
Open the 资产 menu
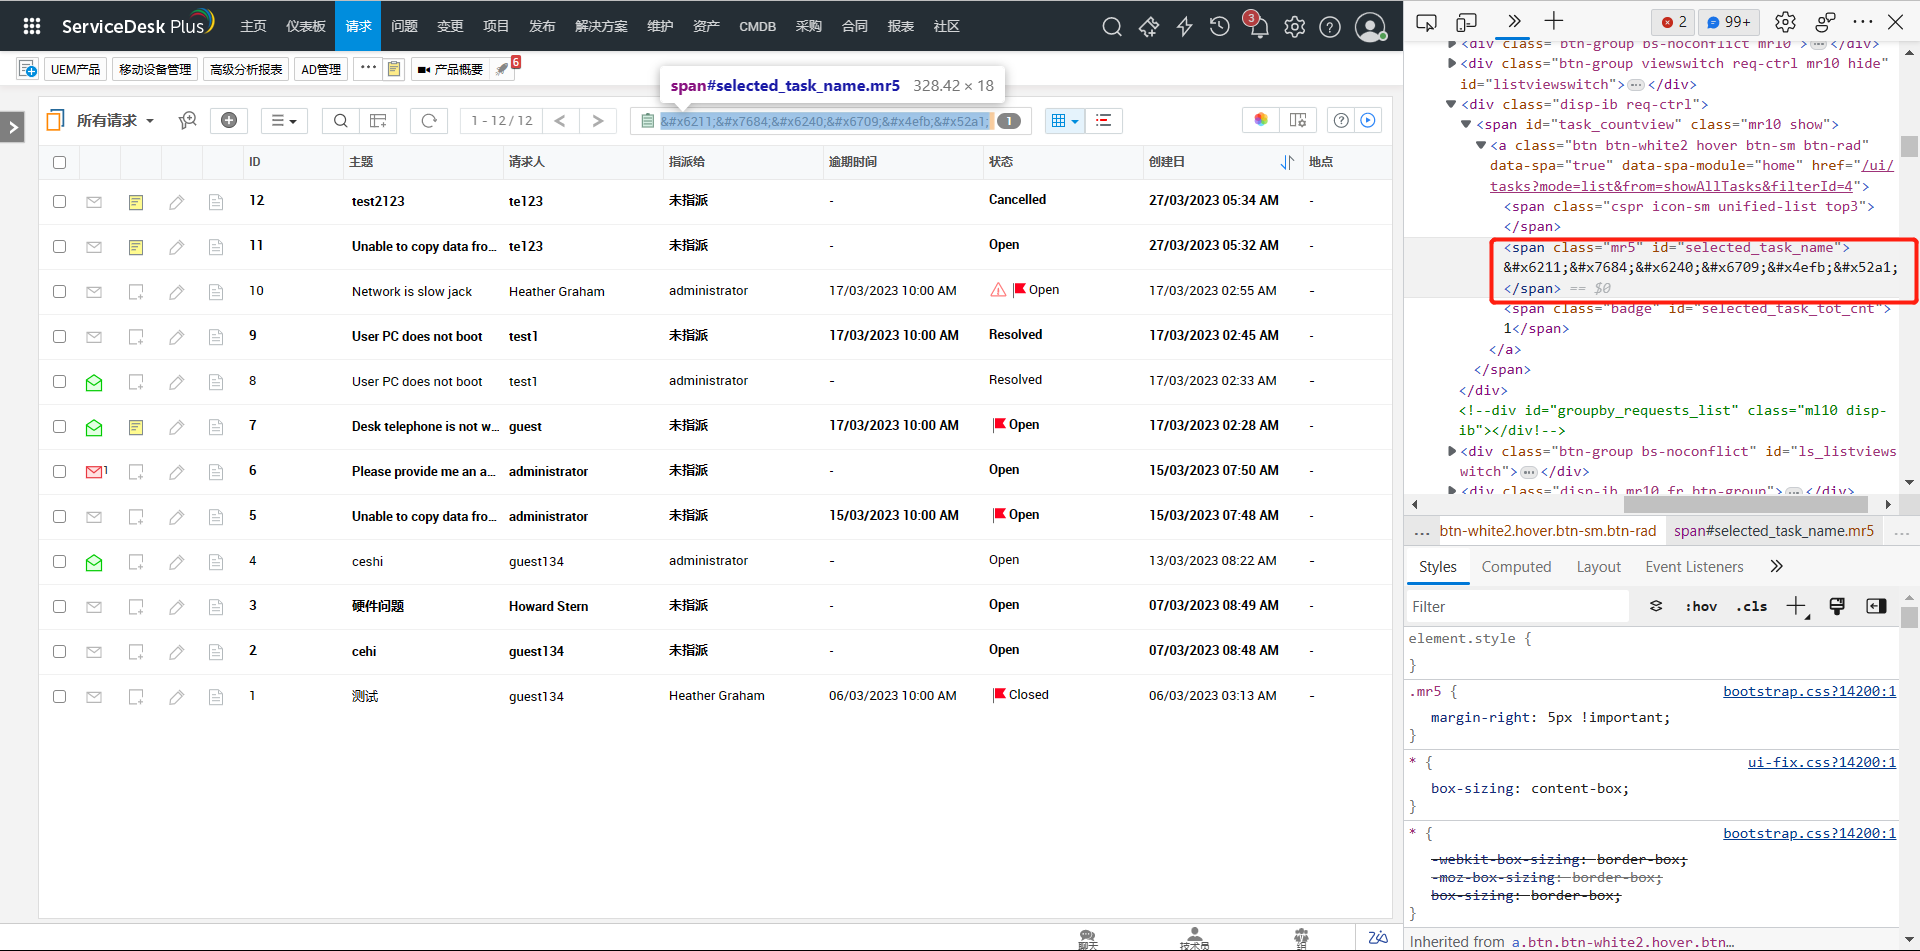tap(706, 26)
